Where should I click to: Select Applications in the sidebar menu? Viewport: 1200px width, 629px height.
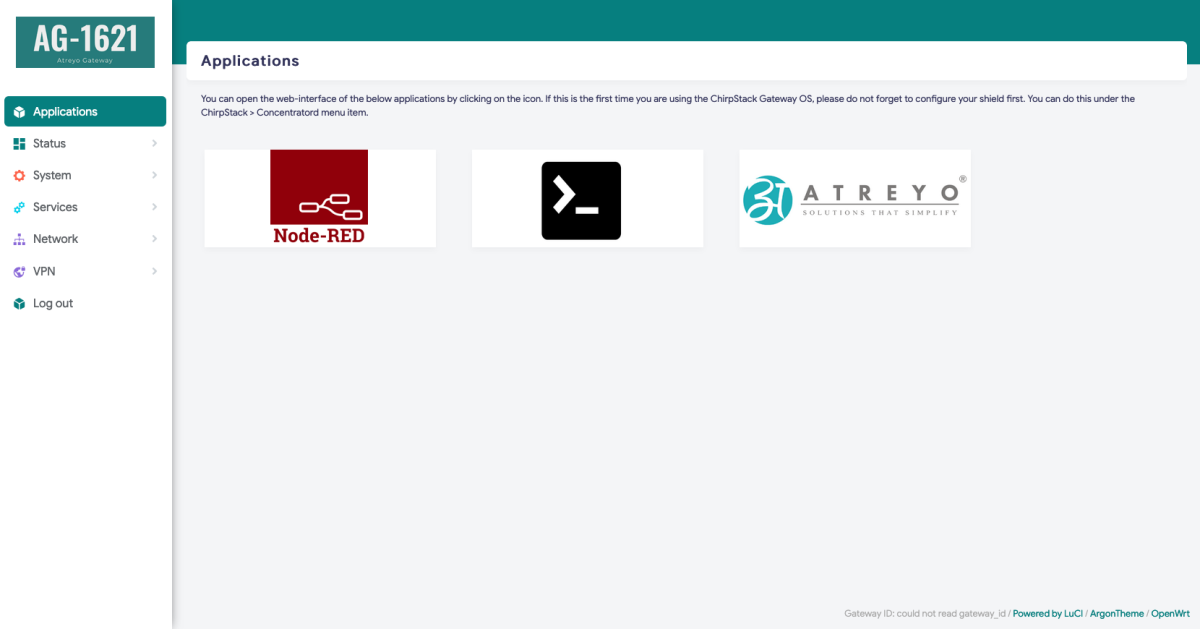[85, 112]
